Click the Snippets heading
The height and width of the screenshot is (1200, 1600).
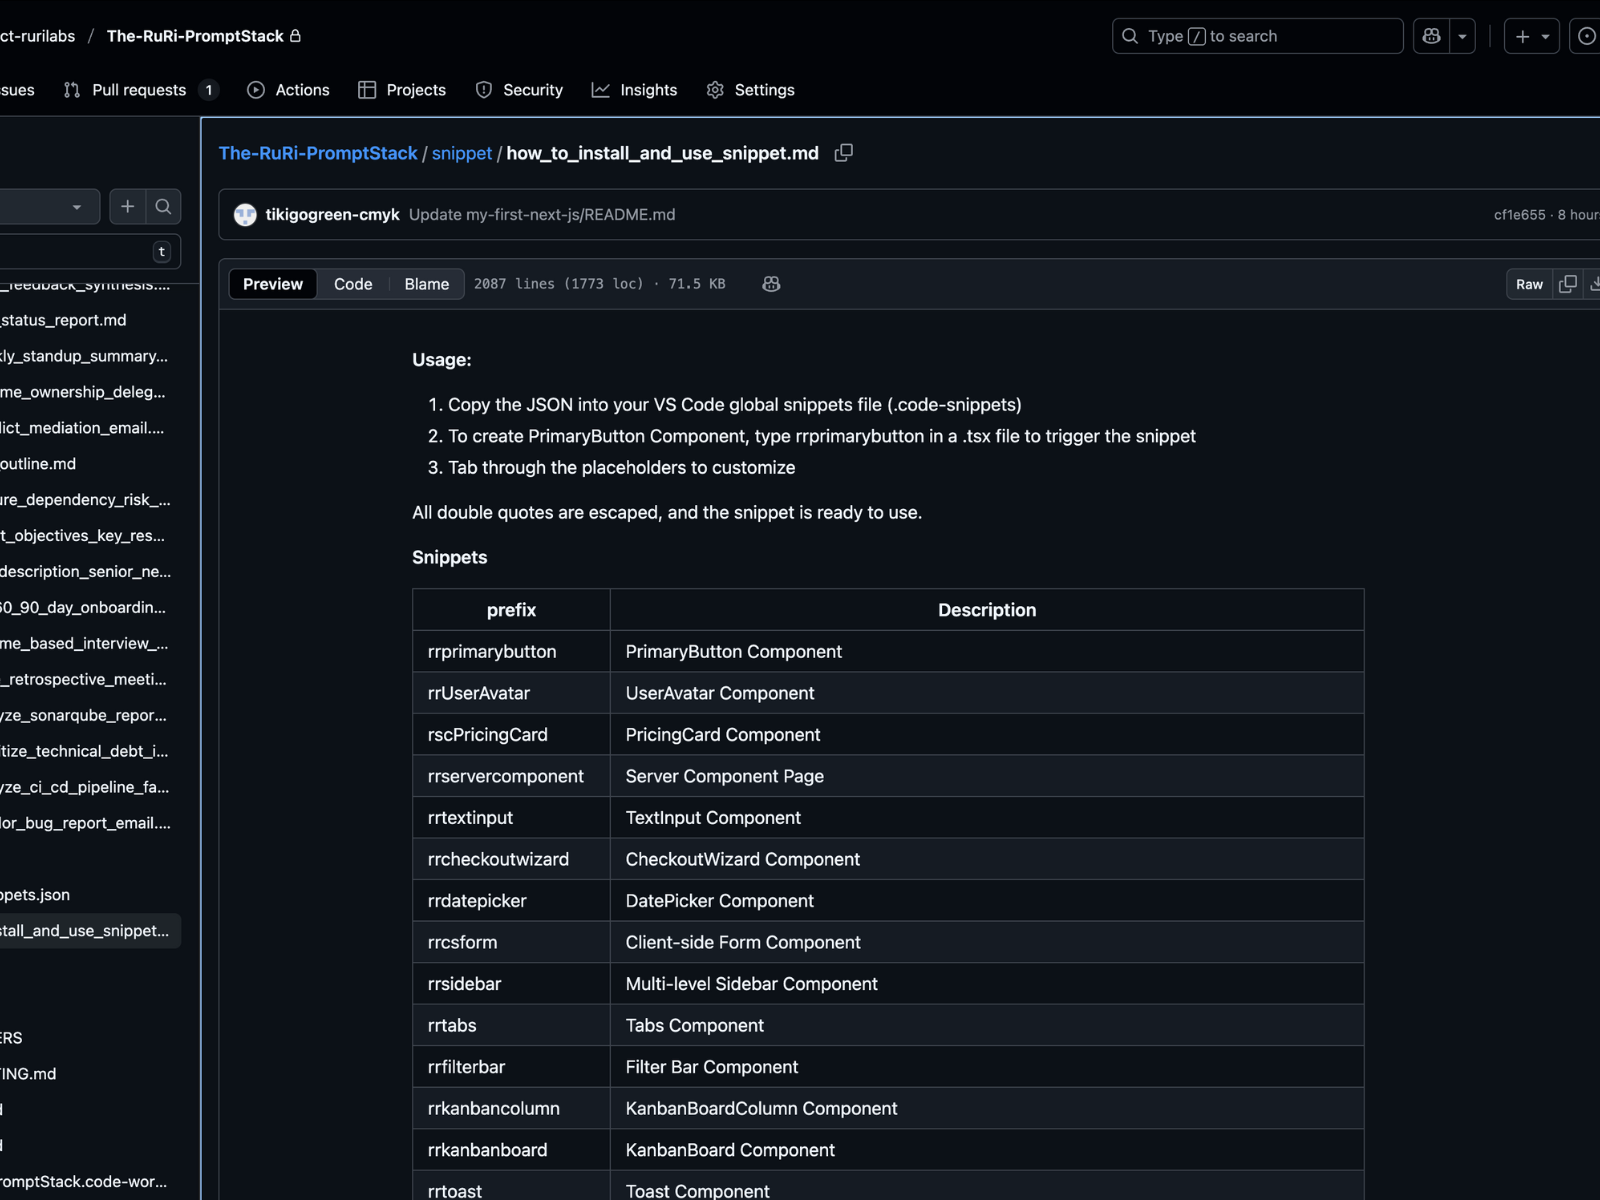click(x=450, y=557)
